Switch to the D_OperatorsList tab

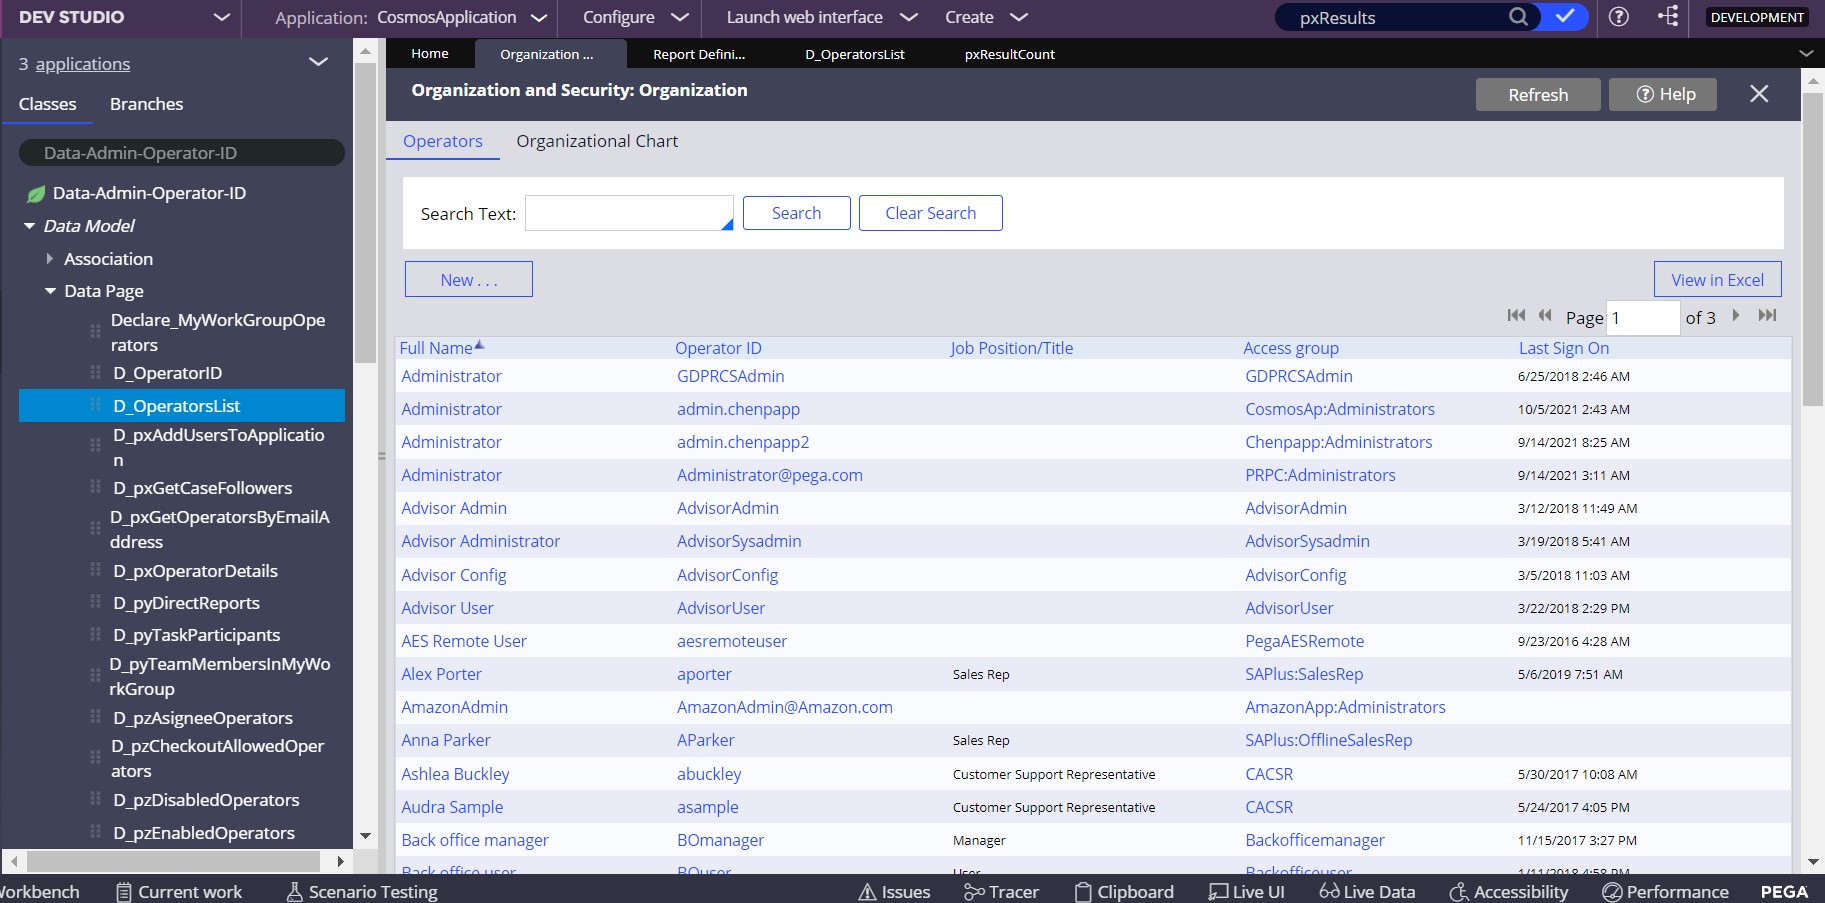(855, 54)
